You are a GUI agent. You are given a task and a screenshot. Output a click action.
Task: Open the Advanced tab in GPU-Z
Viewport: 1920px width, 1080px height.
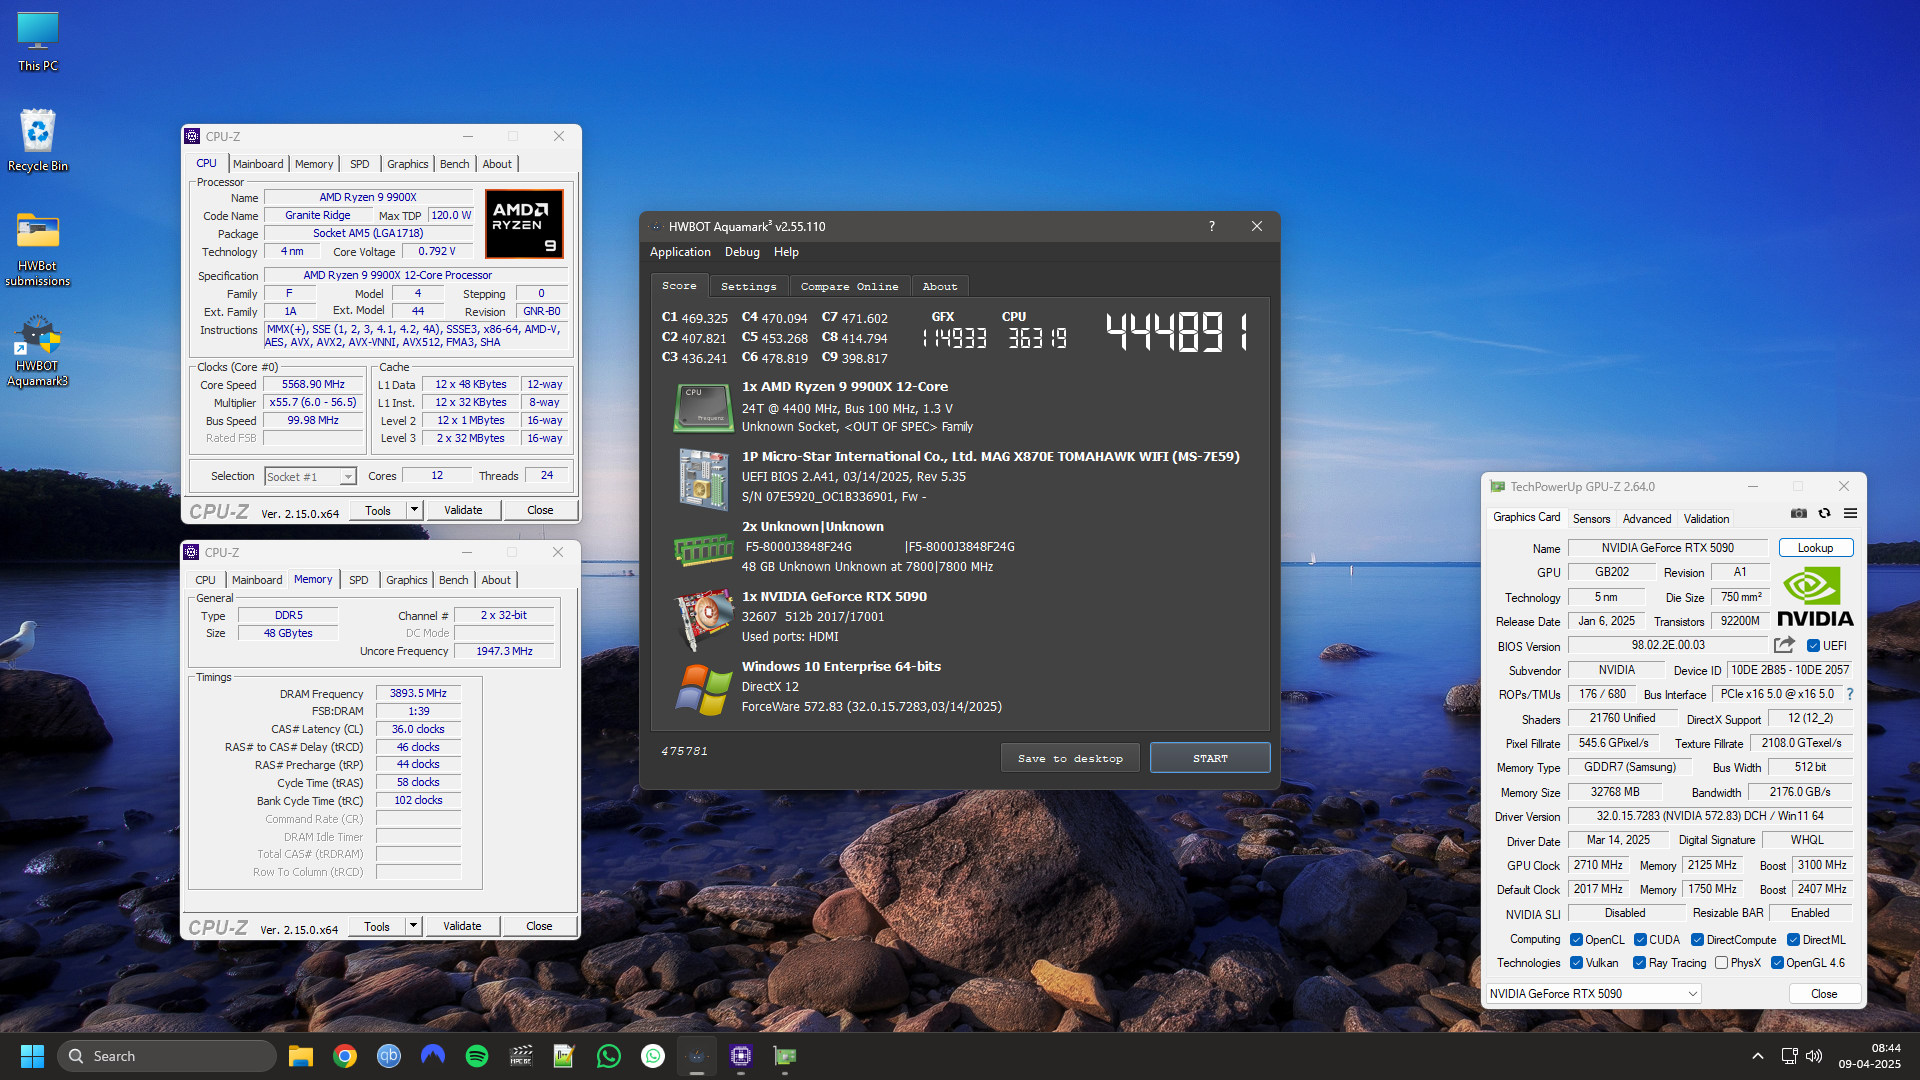1646,519
